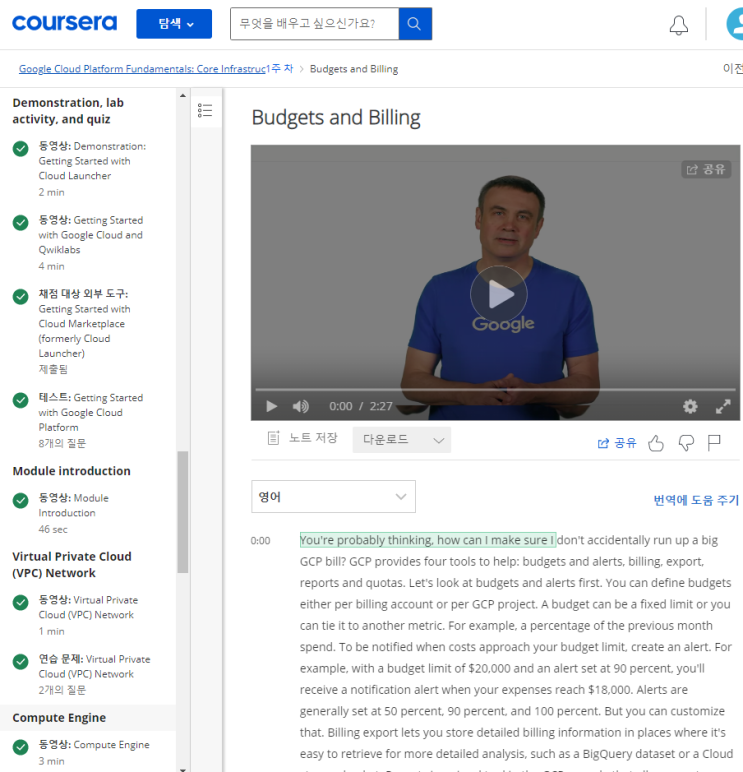Jump to 0:00 transcript timestamp
Image resolution: width=743 pixels, height=772 pixels.
point(260,541)
